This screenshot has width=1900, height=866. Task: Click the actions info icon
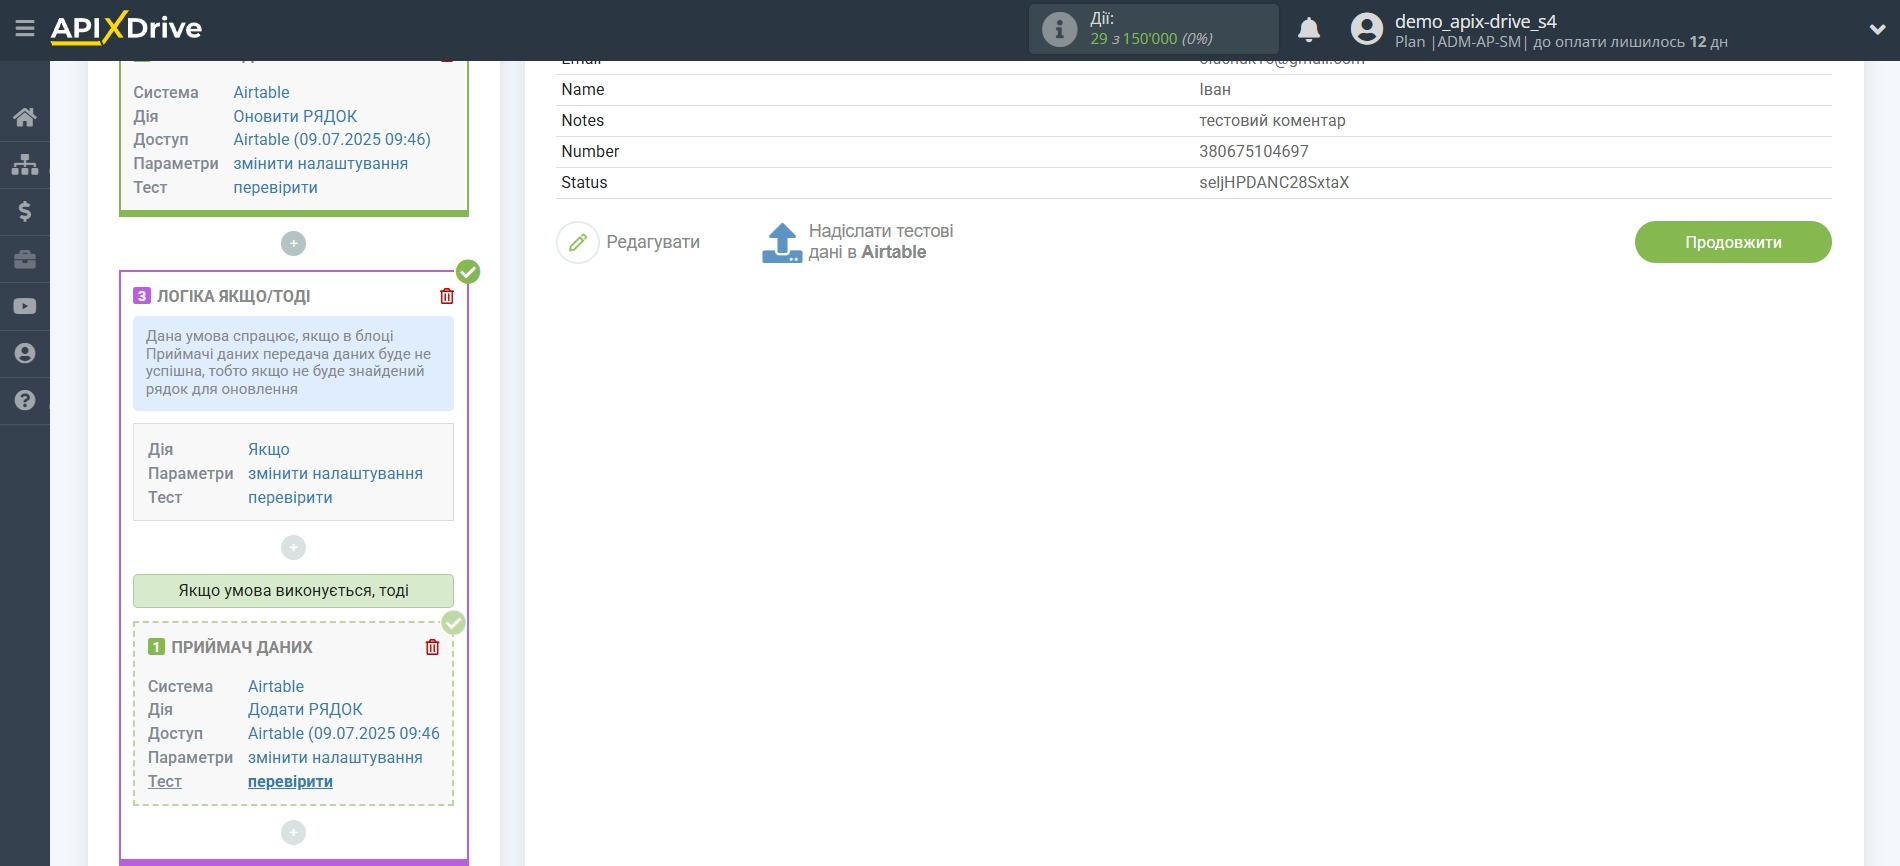click(1059, 29)
